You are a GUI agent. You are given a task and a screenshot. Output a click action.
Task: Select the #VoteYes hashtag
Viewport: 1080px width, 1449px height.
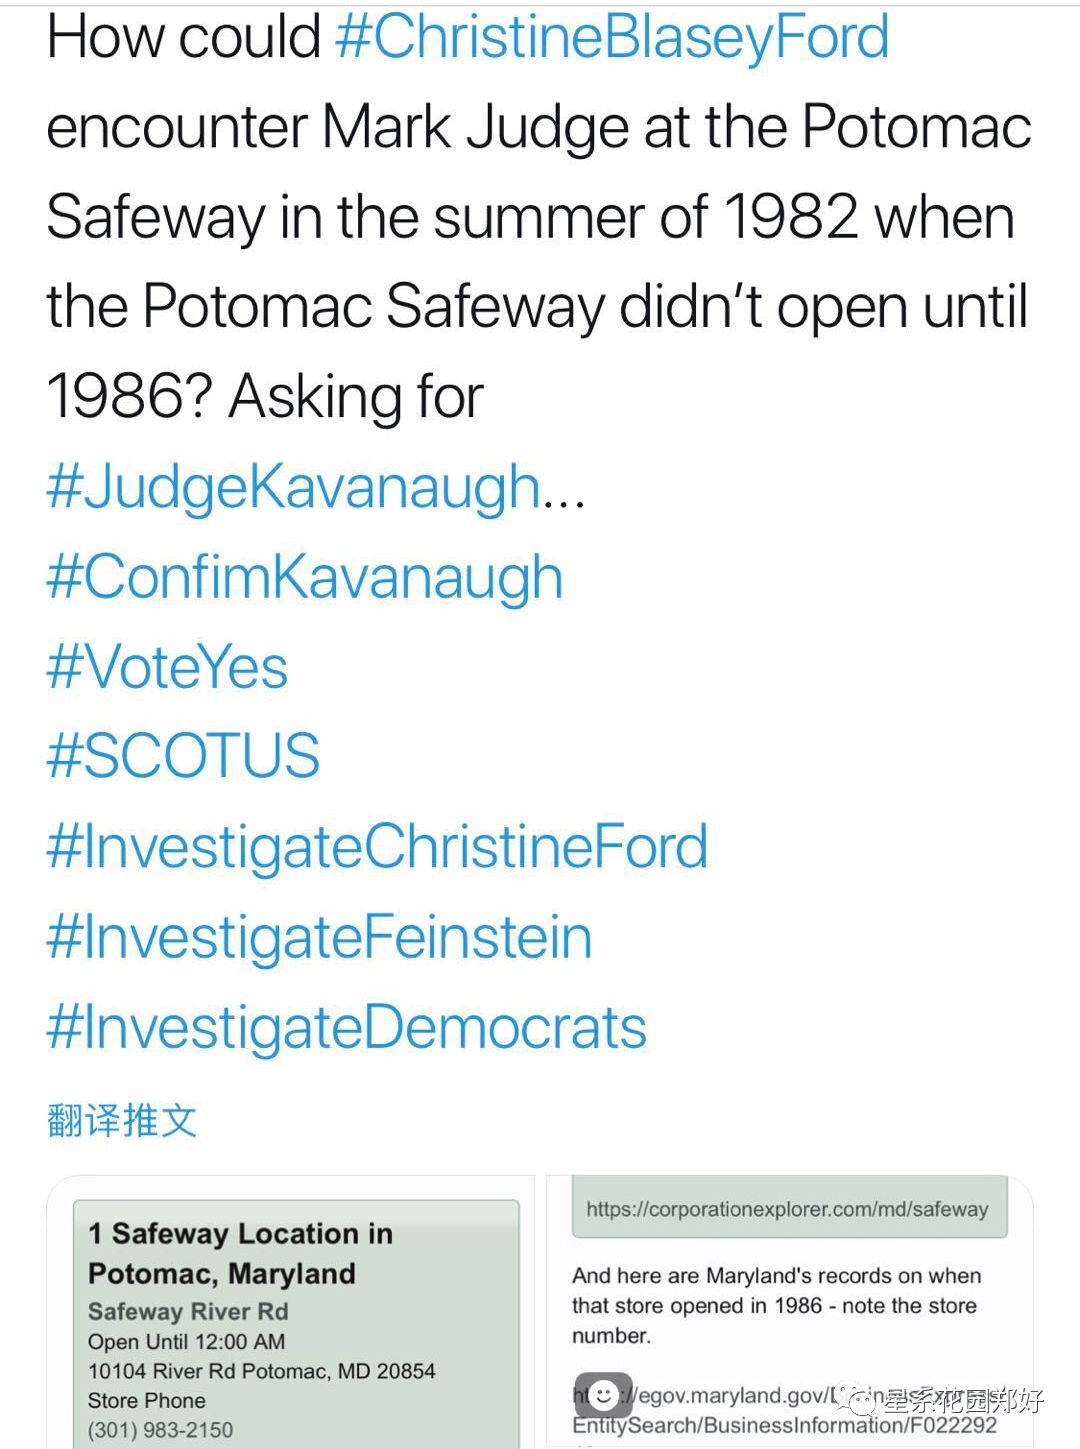(167, 667)
